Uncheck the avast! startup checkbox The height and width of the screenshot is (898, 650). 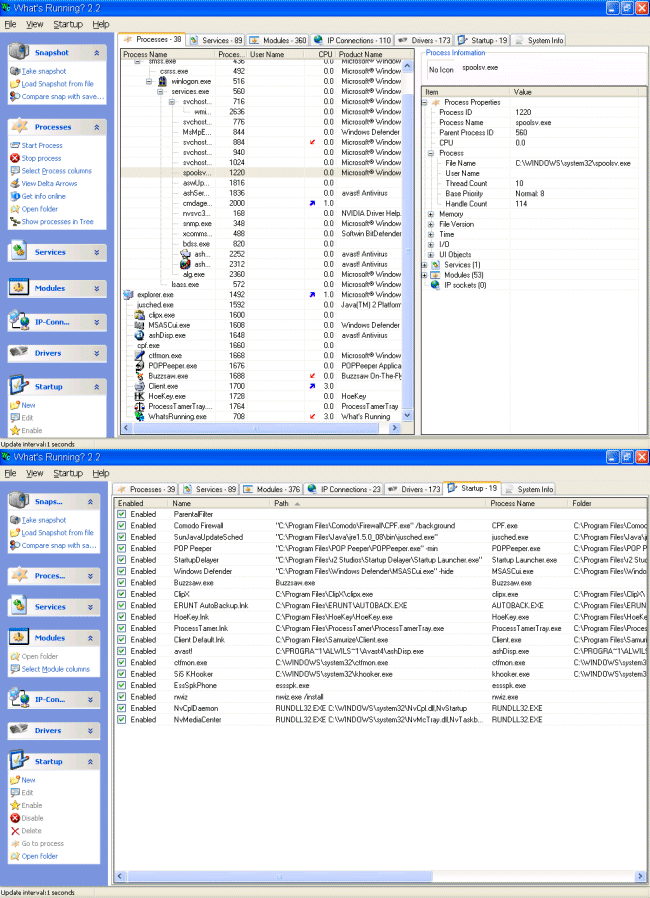[x=121, y=651]
